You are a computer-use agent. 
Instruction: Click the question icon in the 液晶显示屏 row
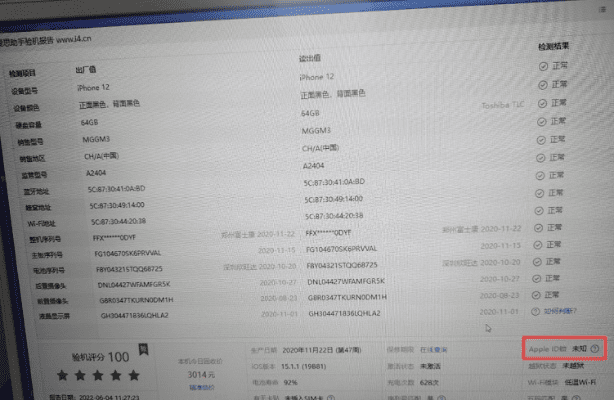coord(535,312)
